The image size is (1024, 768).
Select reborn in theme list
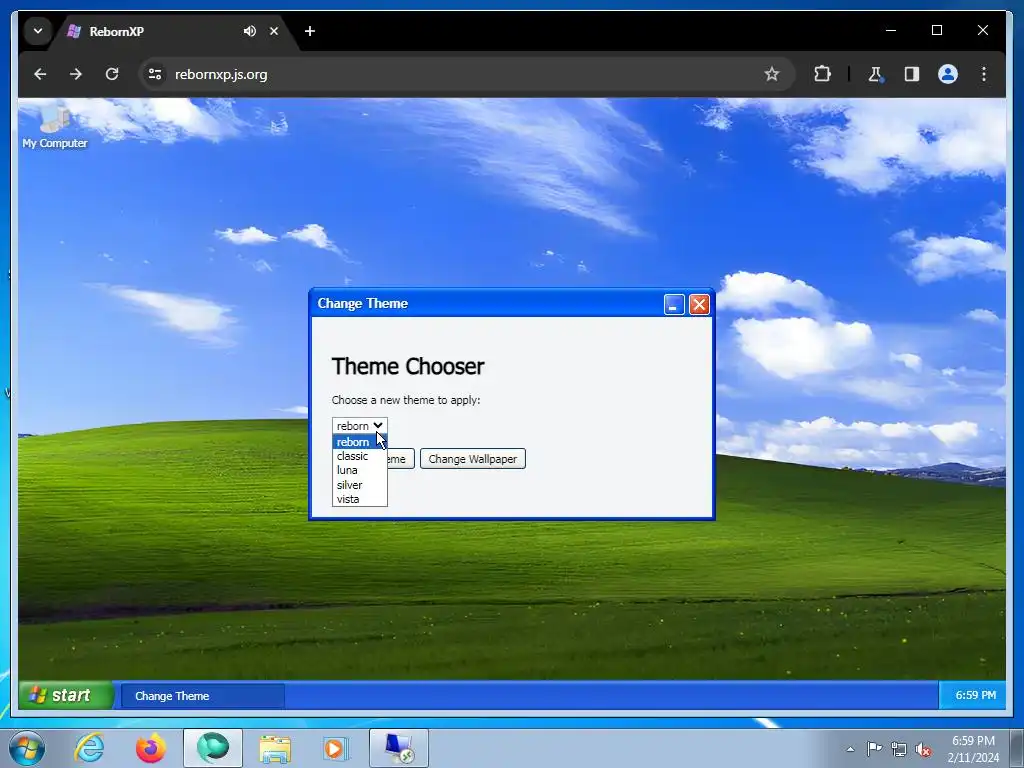click(359, 442)
